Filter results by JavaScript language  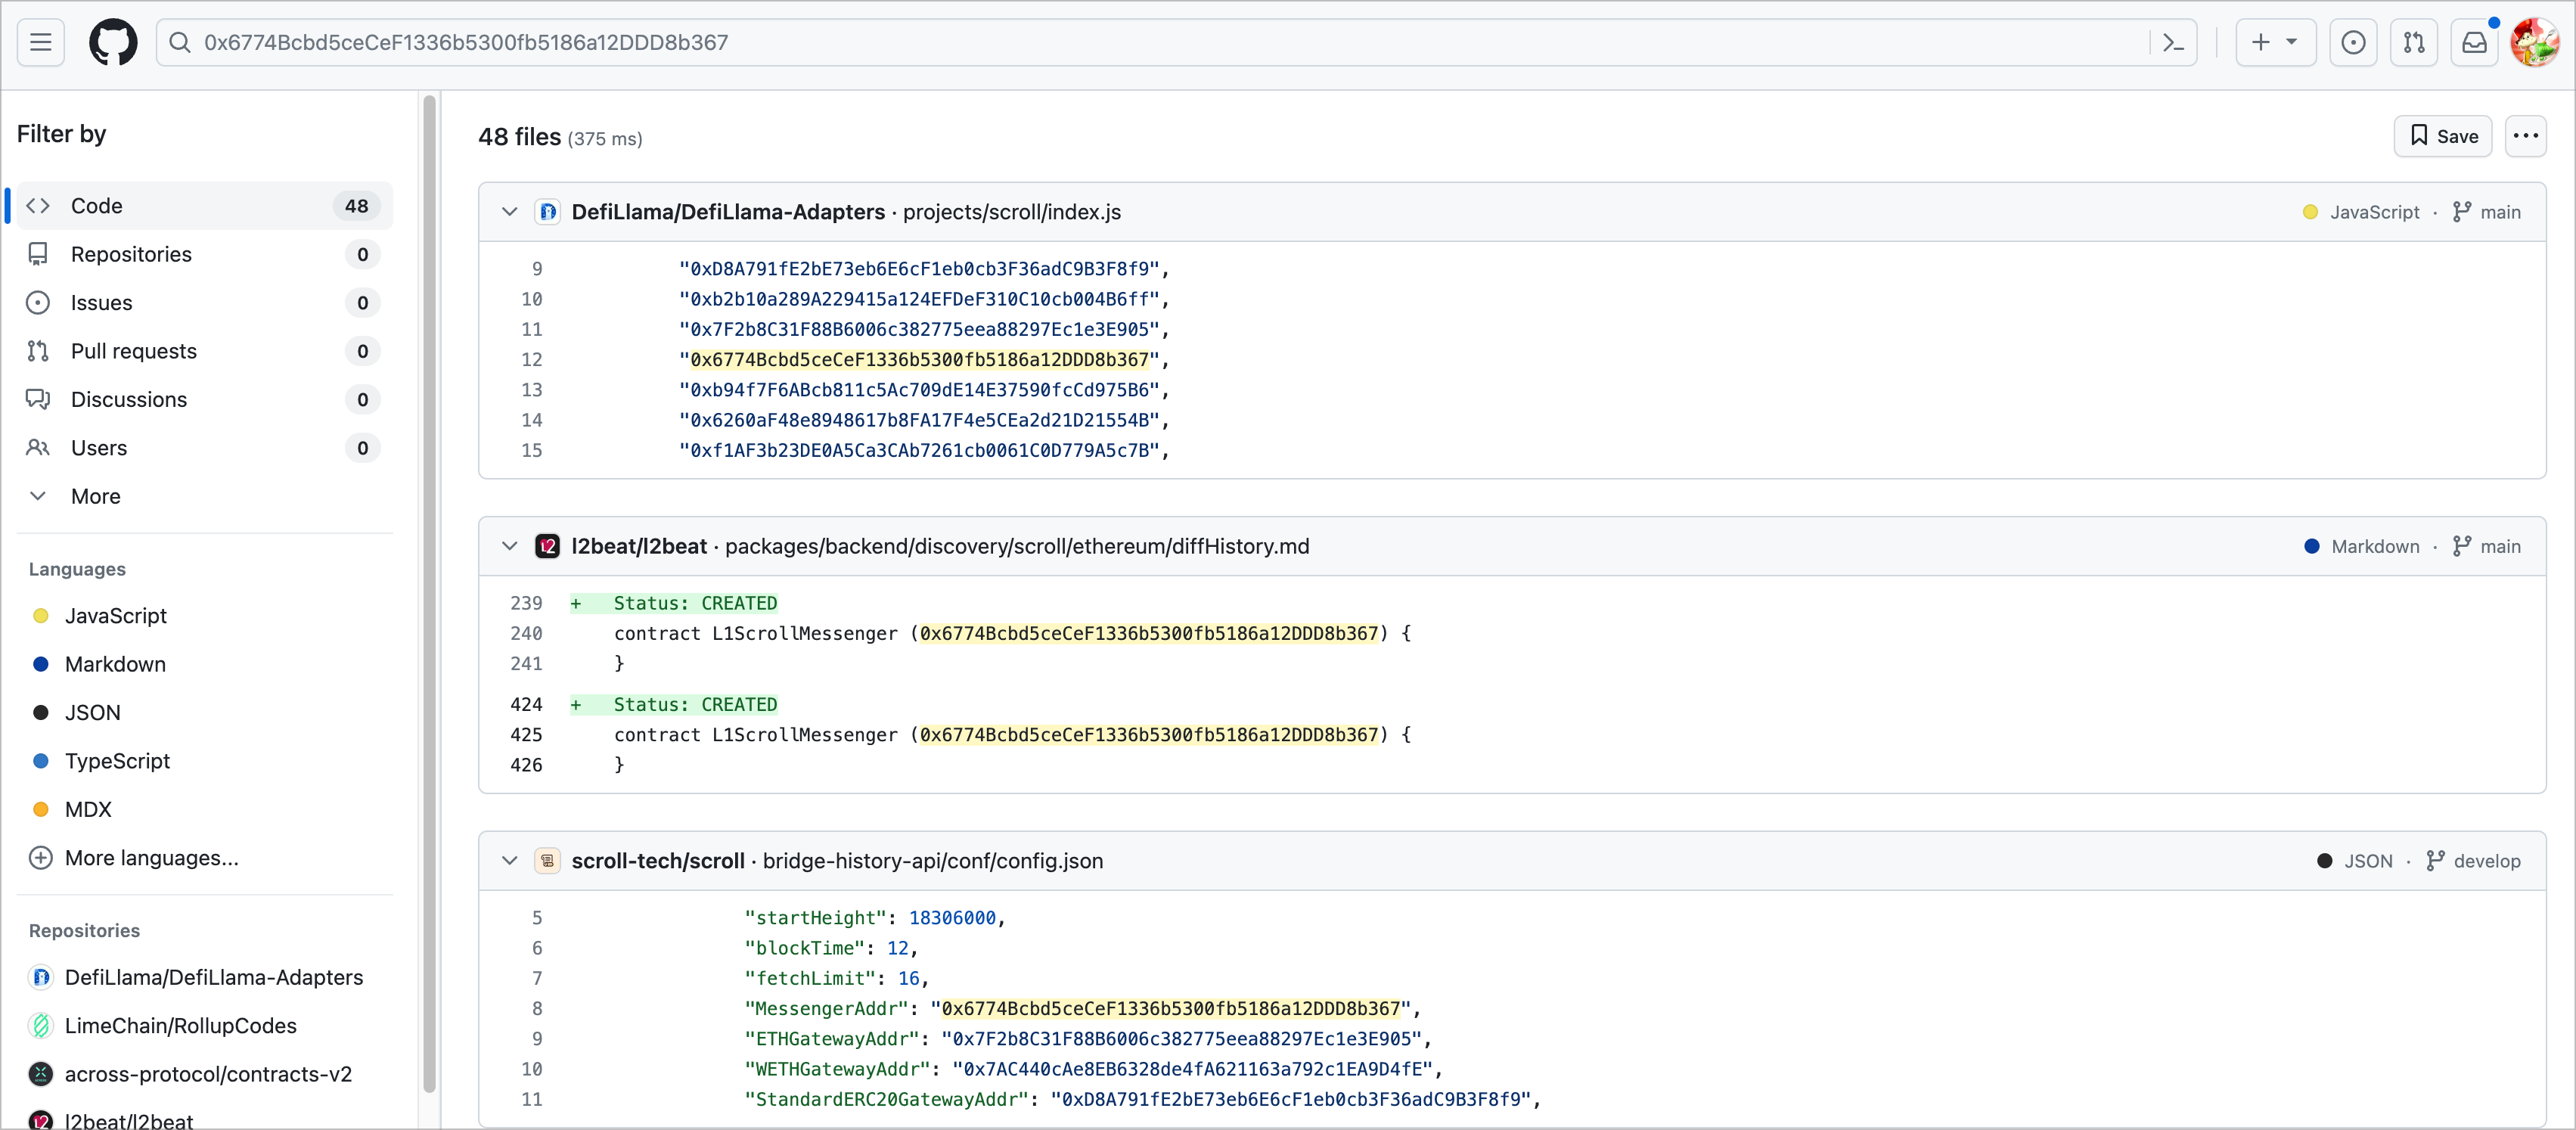(115, 616)
